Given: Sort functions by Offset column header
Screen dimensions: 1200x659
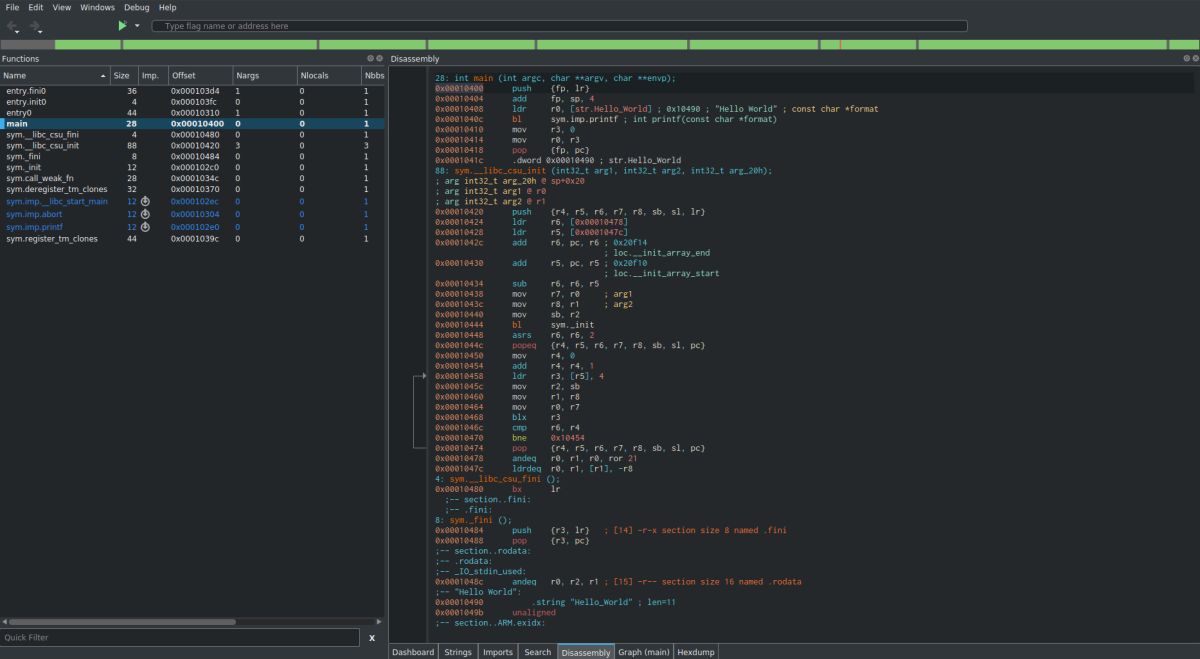Looking at the screenshot, I should coord(200,76).
